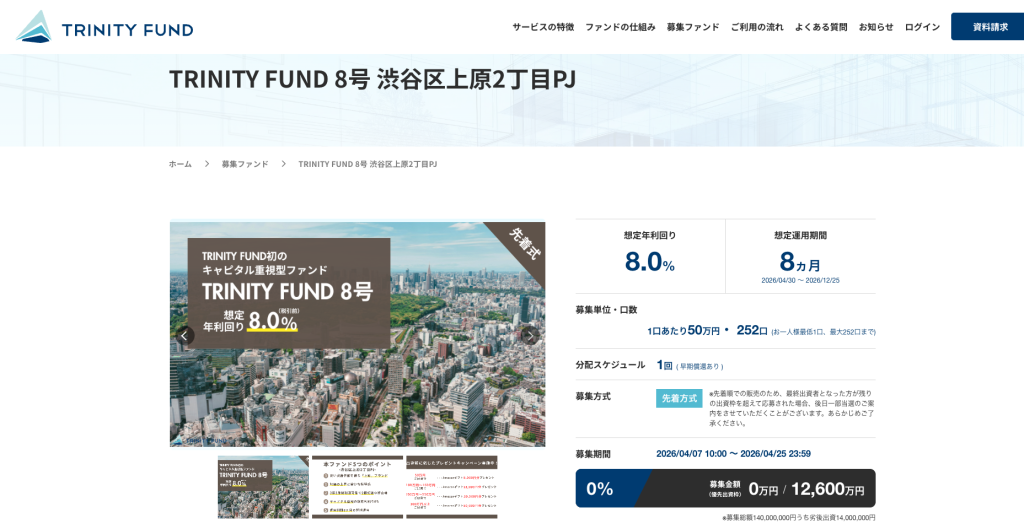The width and height of the screenshot is (1024, 524).
Task: Go to よくある質問 page
Action: click(821, 27)
